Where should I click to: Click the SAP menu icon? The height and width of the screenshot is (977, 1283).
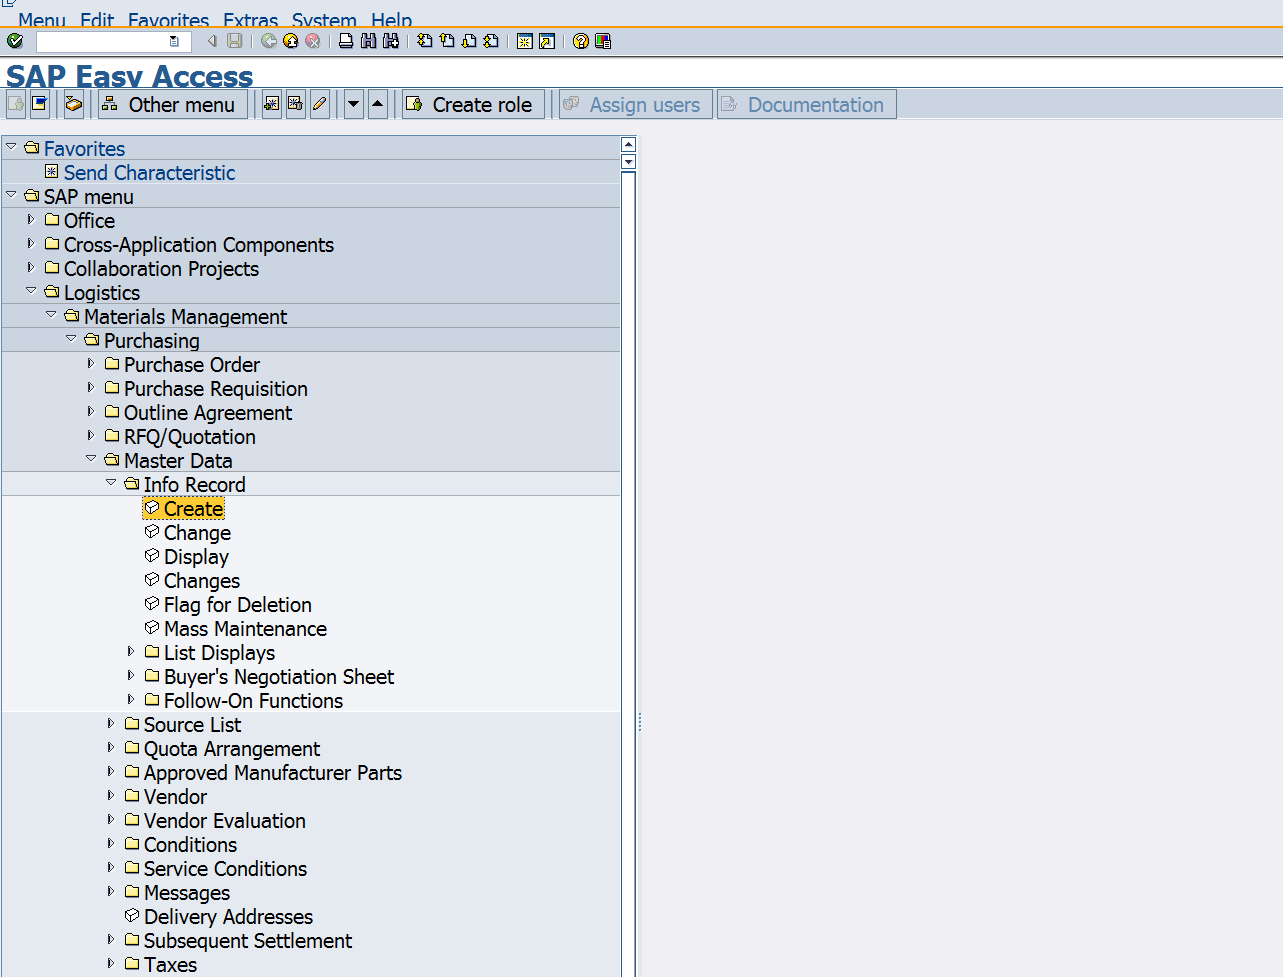click(x=40, y=104)
